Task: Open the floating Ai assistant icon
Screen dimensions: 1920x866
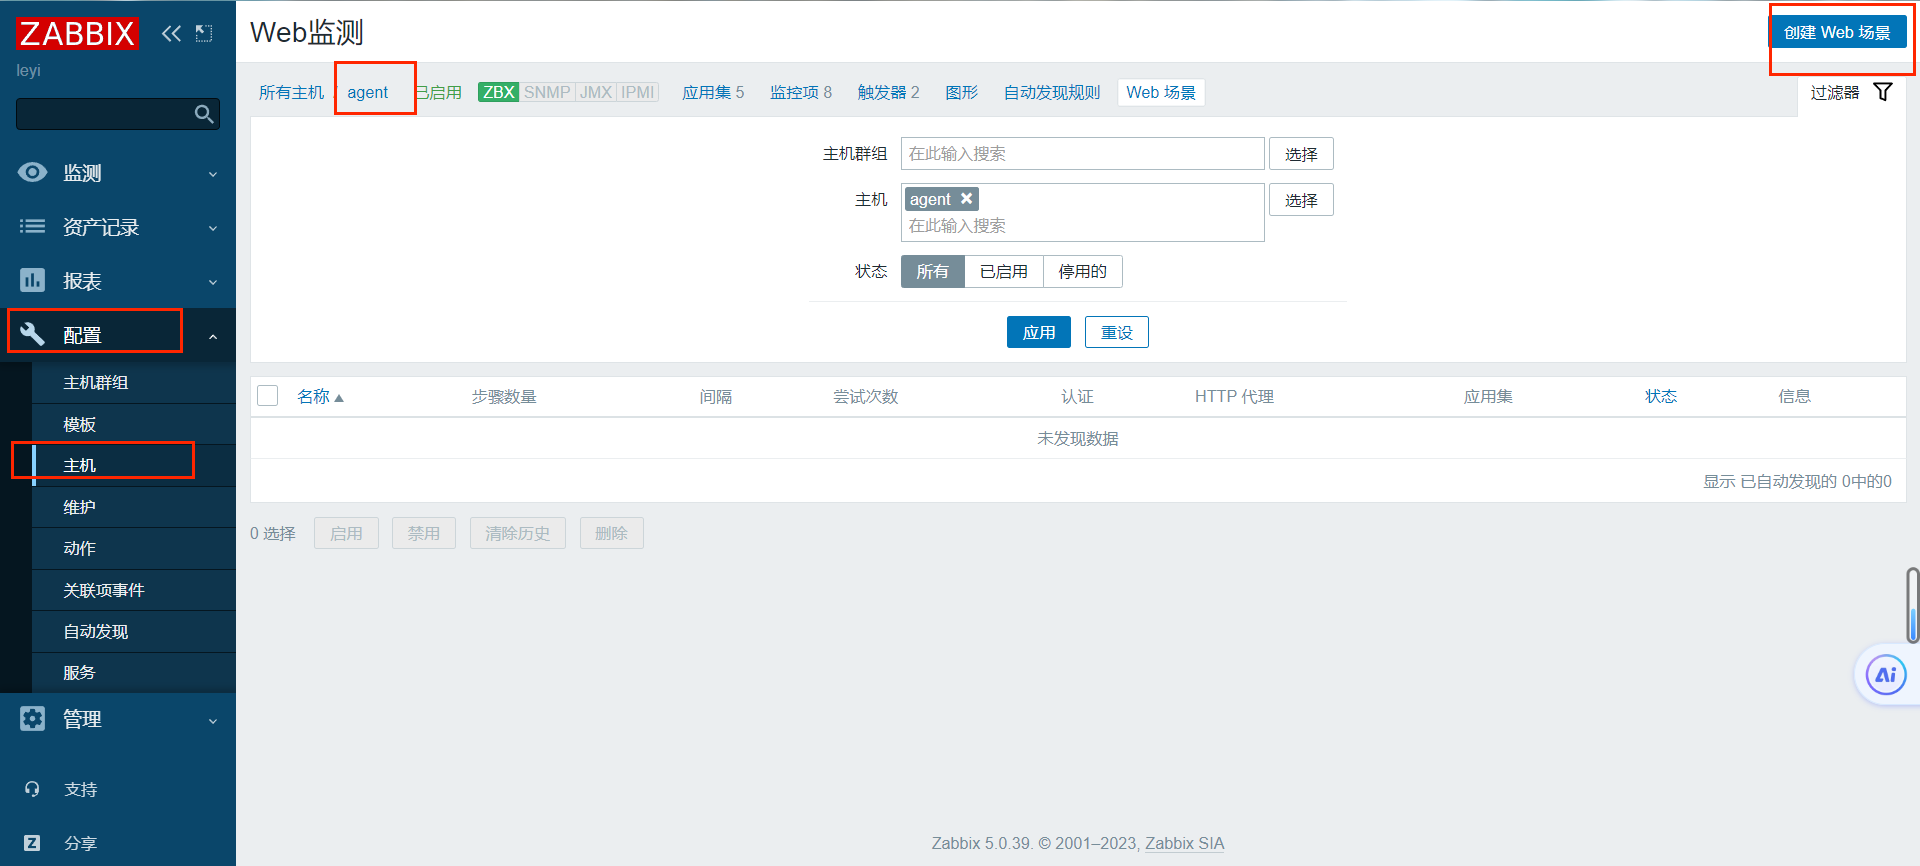Action: click(x=1885, y=675)
